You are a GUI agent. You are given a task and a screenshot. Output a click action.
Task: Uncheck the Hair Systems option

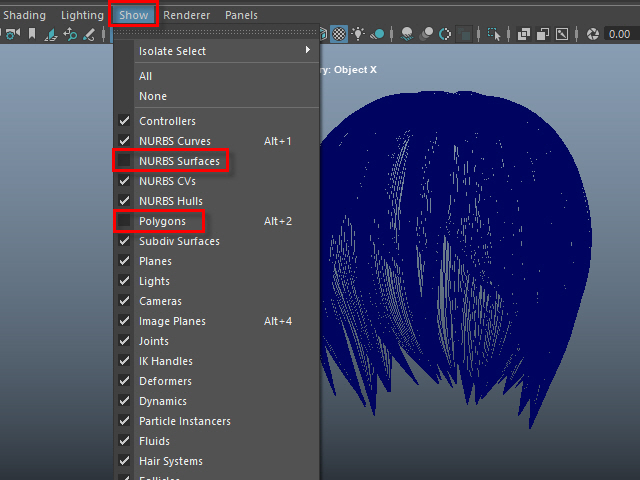tap(125, 461)
